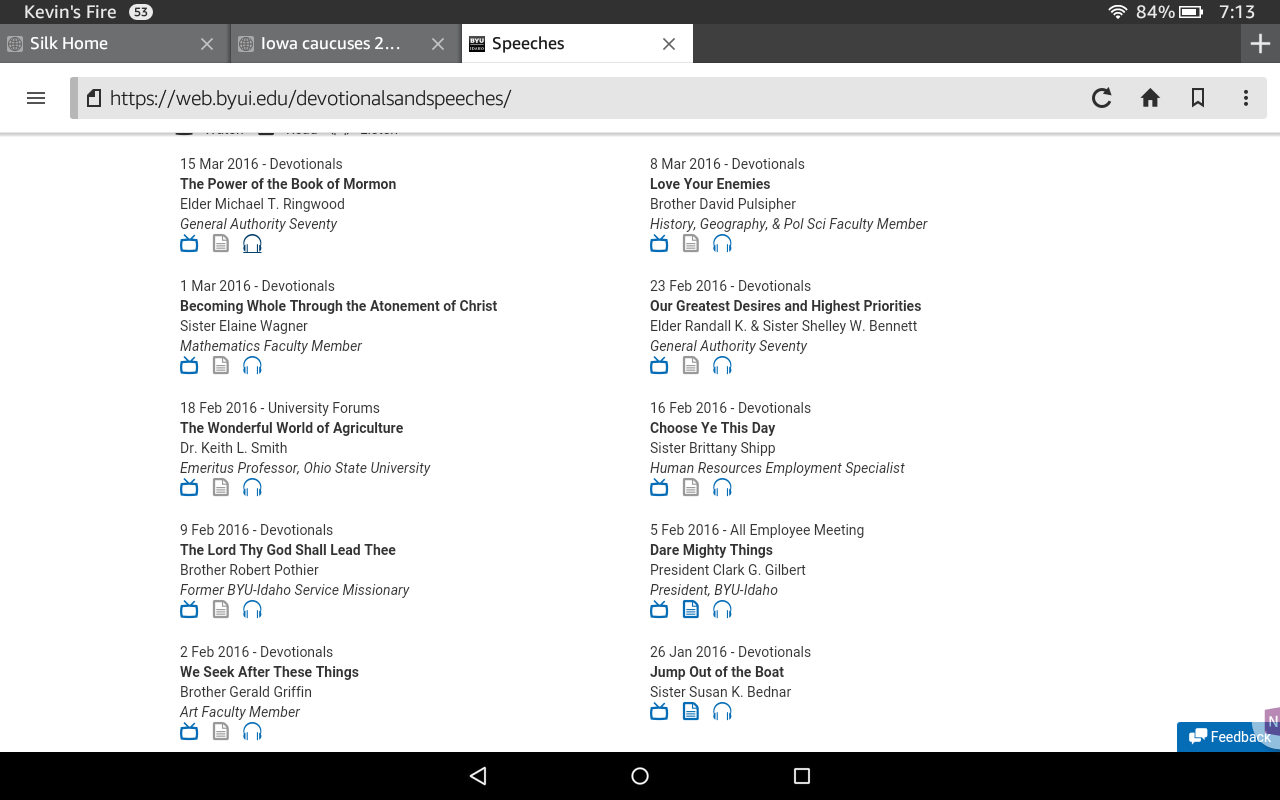Click speaker name 'Brother Gerald Griffin'
The image size is (1280, 800).
246,692
